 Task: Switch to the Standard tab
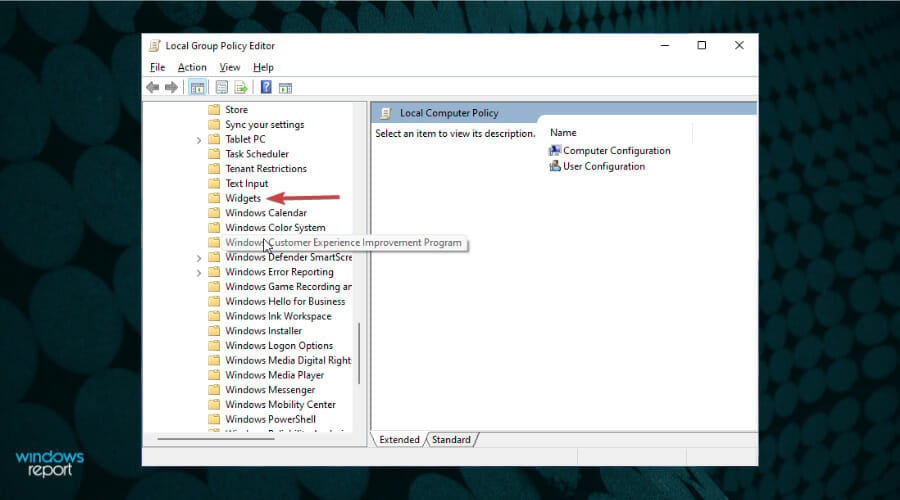[451, 440]
